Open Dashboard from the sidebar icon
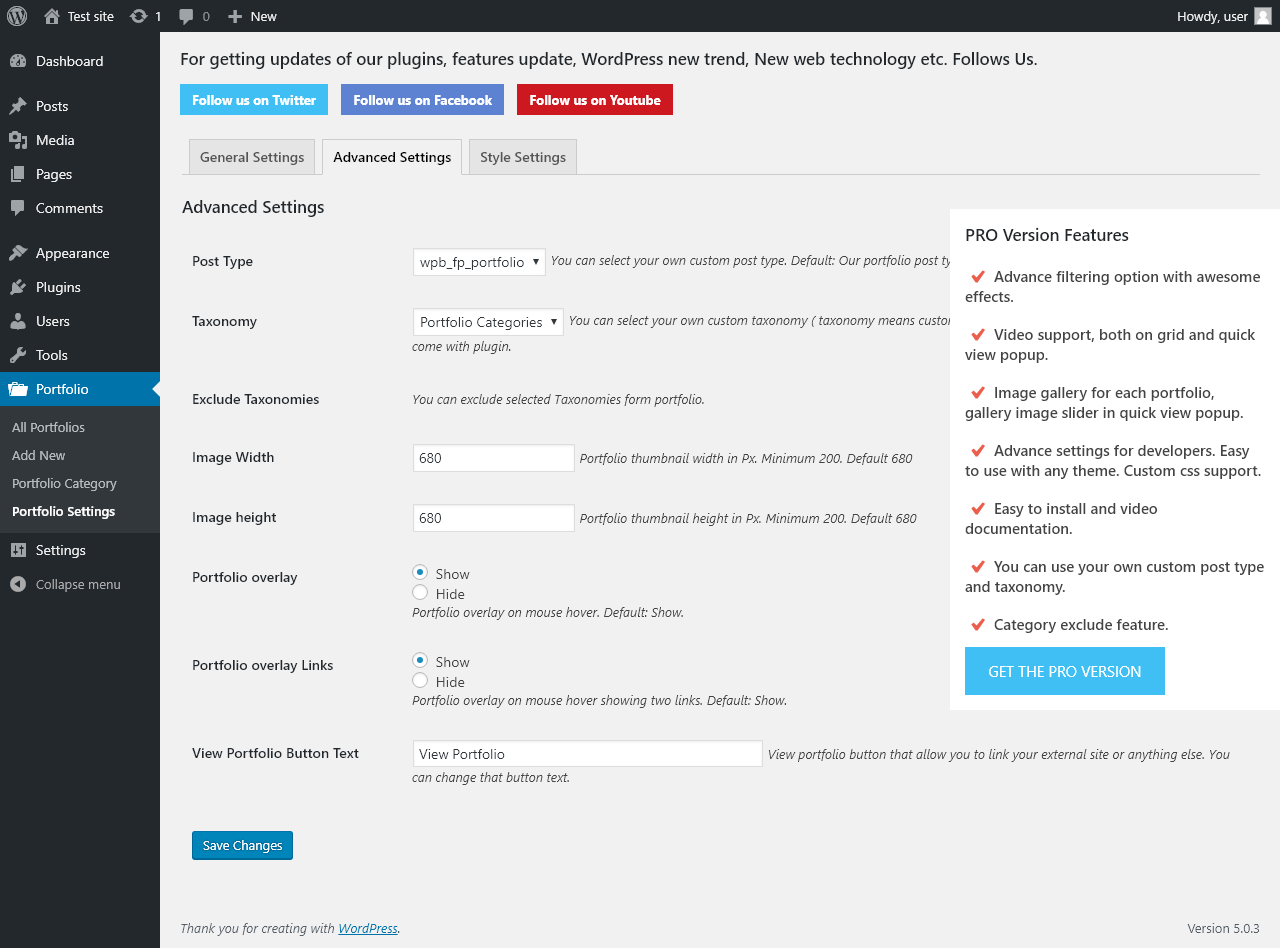1280x948 pixels. pyautogui.click(x=18, y=61)
